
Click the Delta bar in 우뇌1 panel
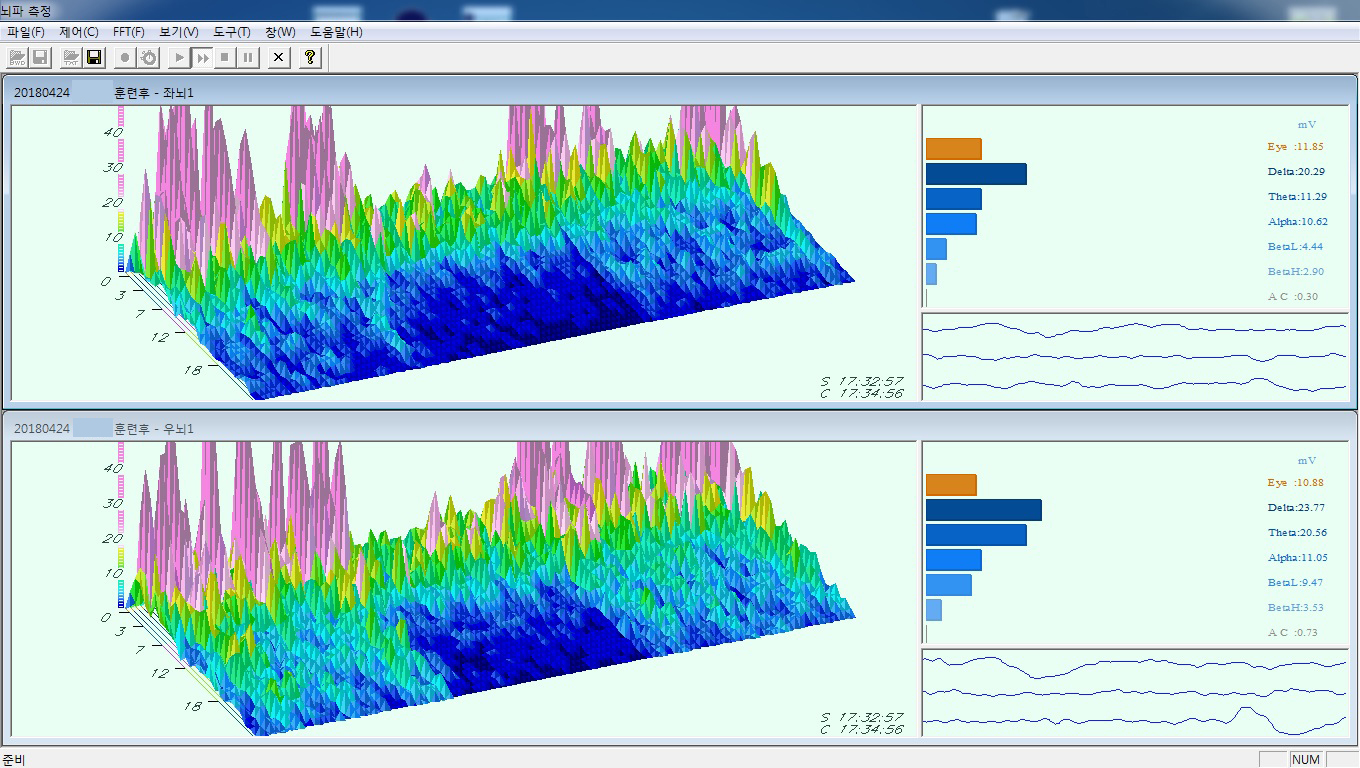point(983,510)
